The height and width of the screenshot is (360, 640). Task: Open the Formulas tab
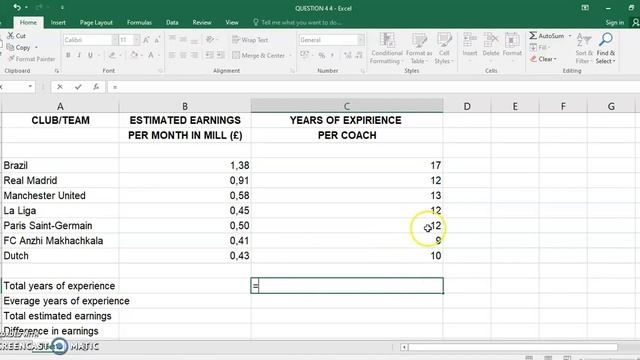pyautogui.click(x=139, y=22)
